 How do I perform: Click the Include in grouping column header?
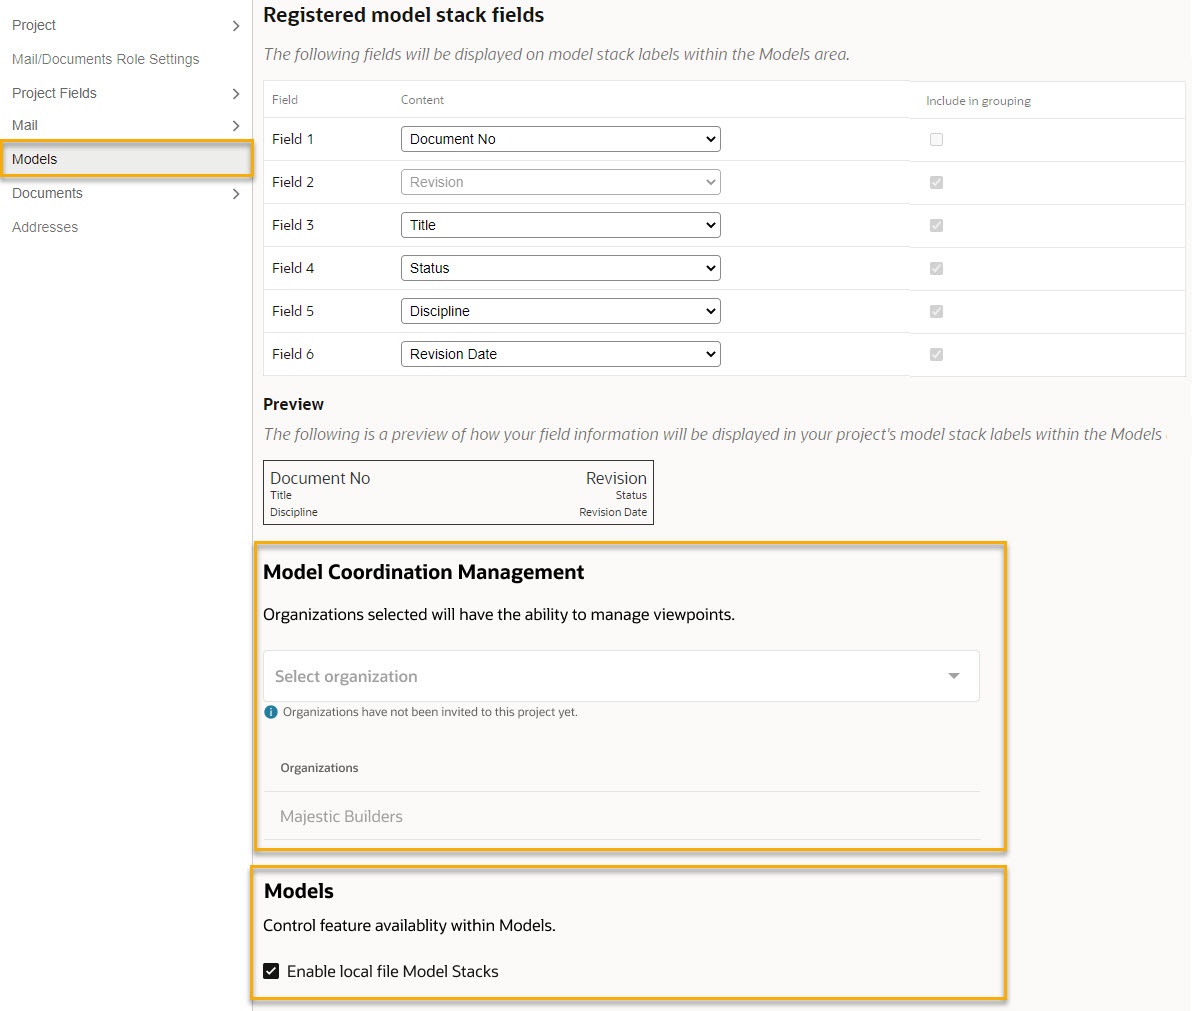pyautogui.click(x=978, y=101)
